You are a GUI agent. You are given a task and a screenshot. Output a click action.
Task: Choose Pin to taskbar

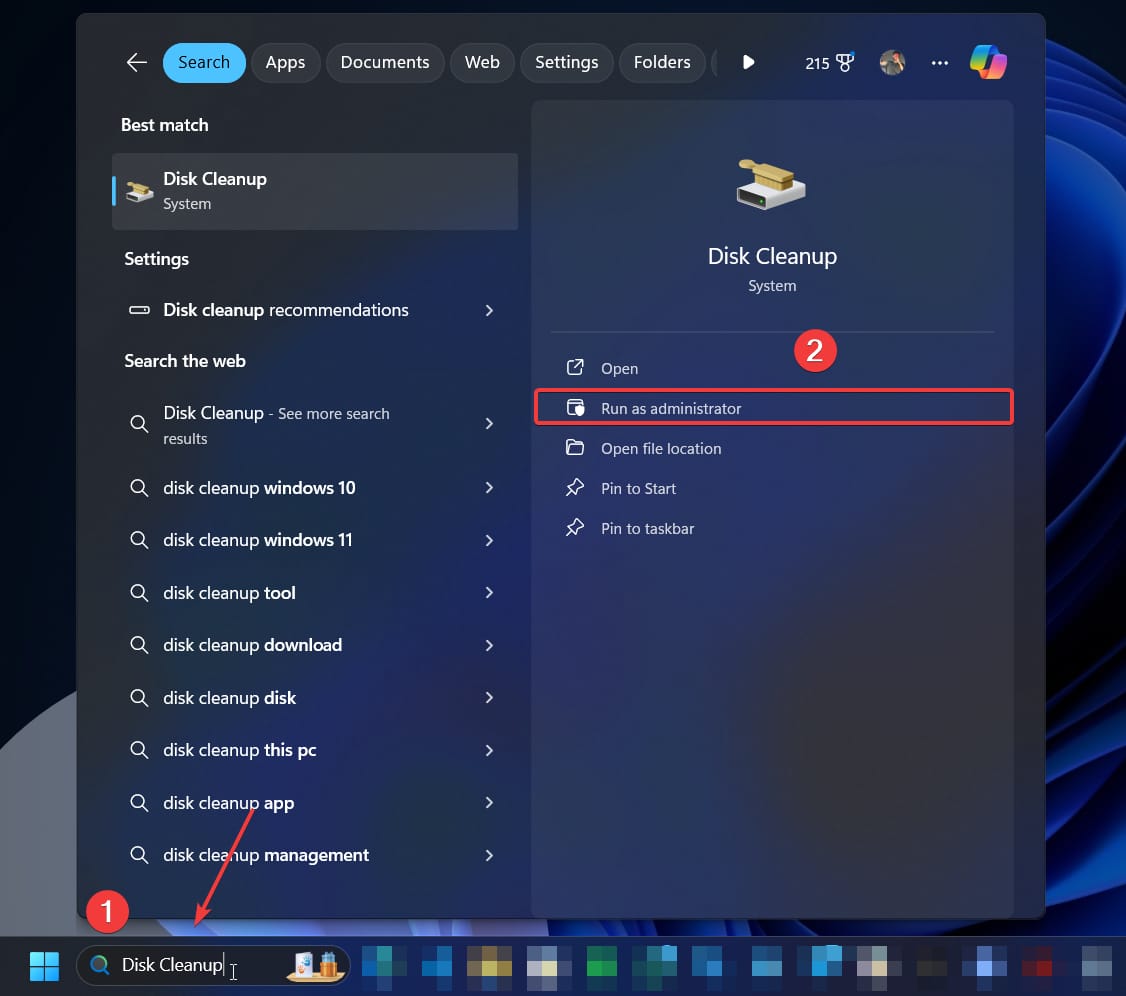773,529
